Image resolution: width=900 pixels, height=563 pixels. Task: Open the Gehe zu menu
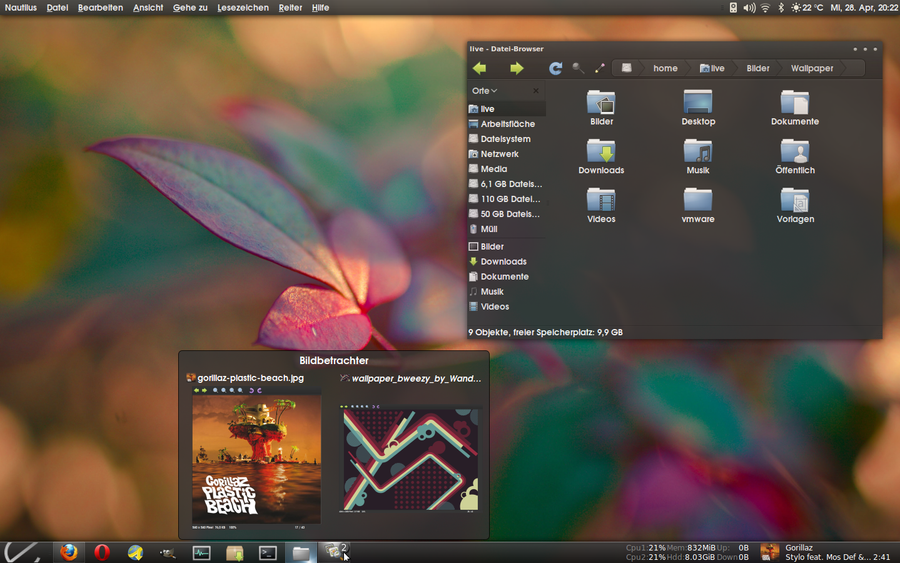pos(190,7)
